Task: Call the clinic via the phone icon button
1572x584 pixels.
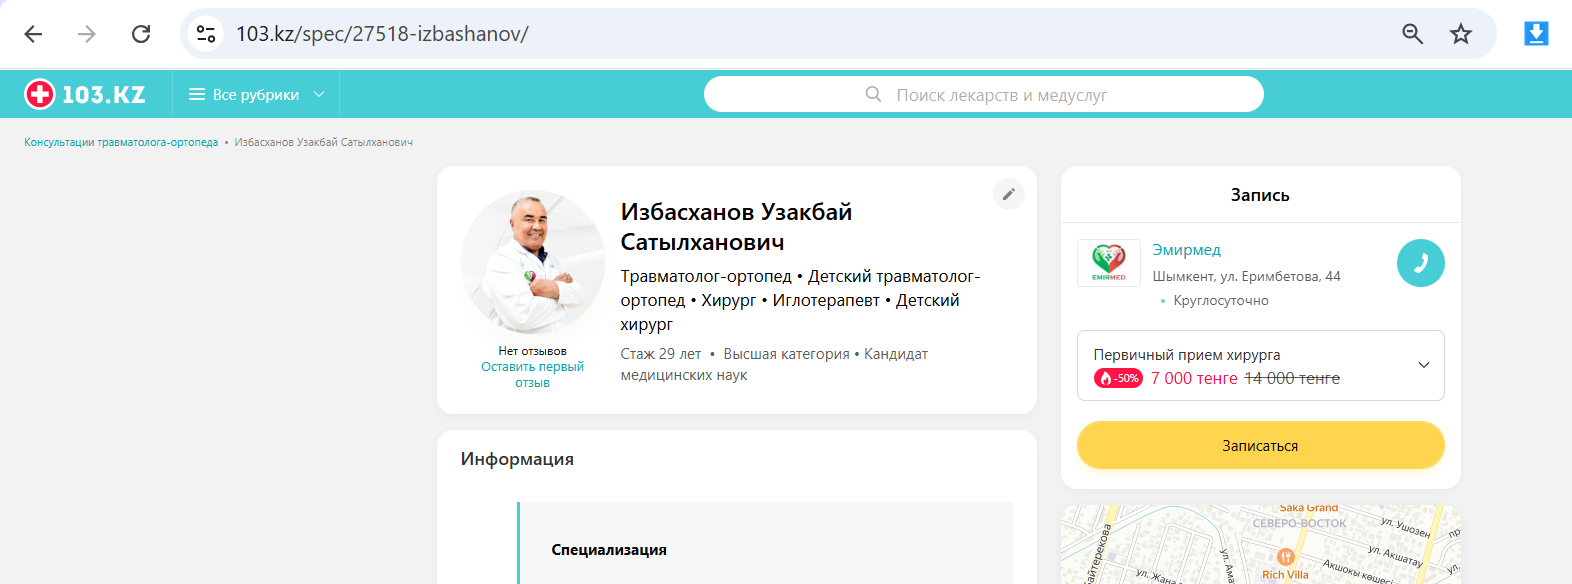Action: (1421, 263)
